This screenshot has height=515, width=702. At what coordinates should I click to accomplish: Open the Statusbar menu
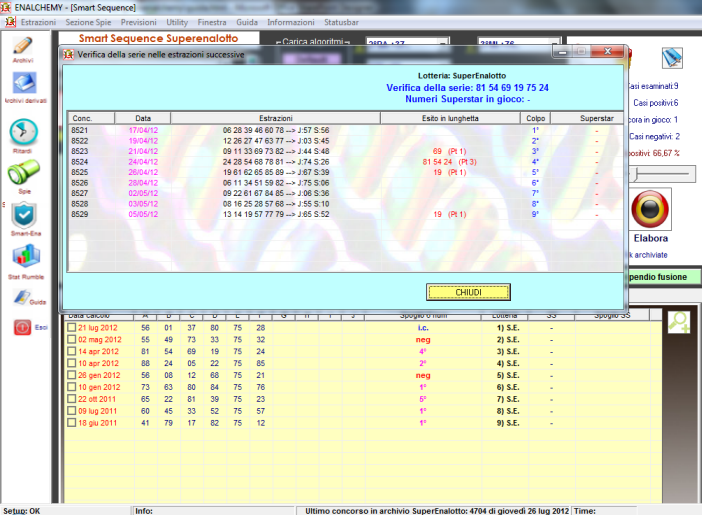[341, 22]
